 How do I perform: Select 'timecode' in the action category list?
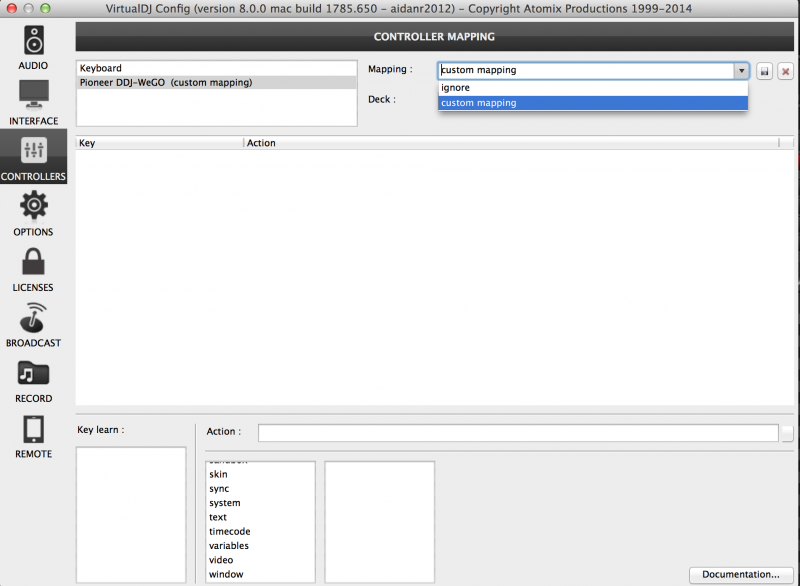pos(260,531)
